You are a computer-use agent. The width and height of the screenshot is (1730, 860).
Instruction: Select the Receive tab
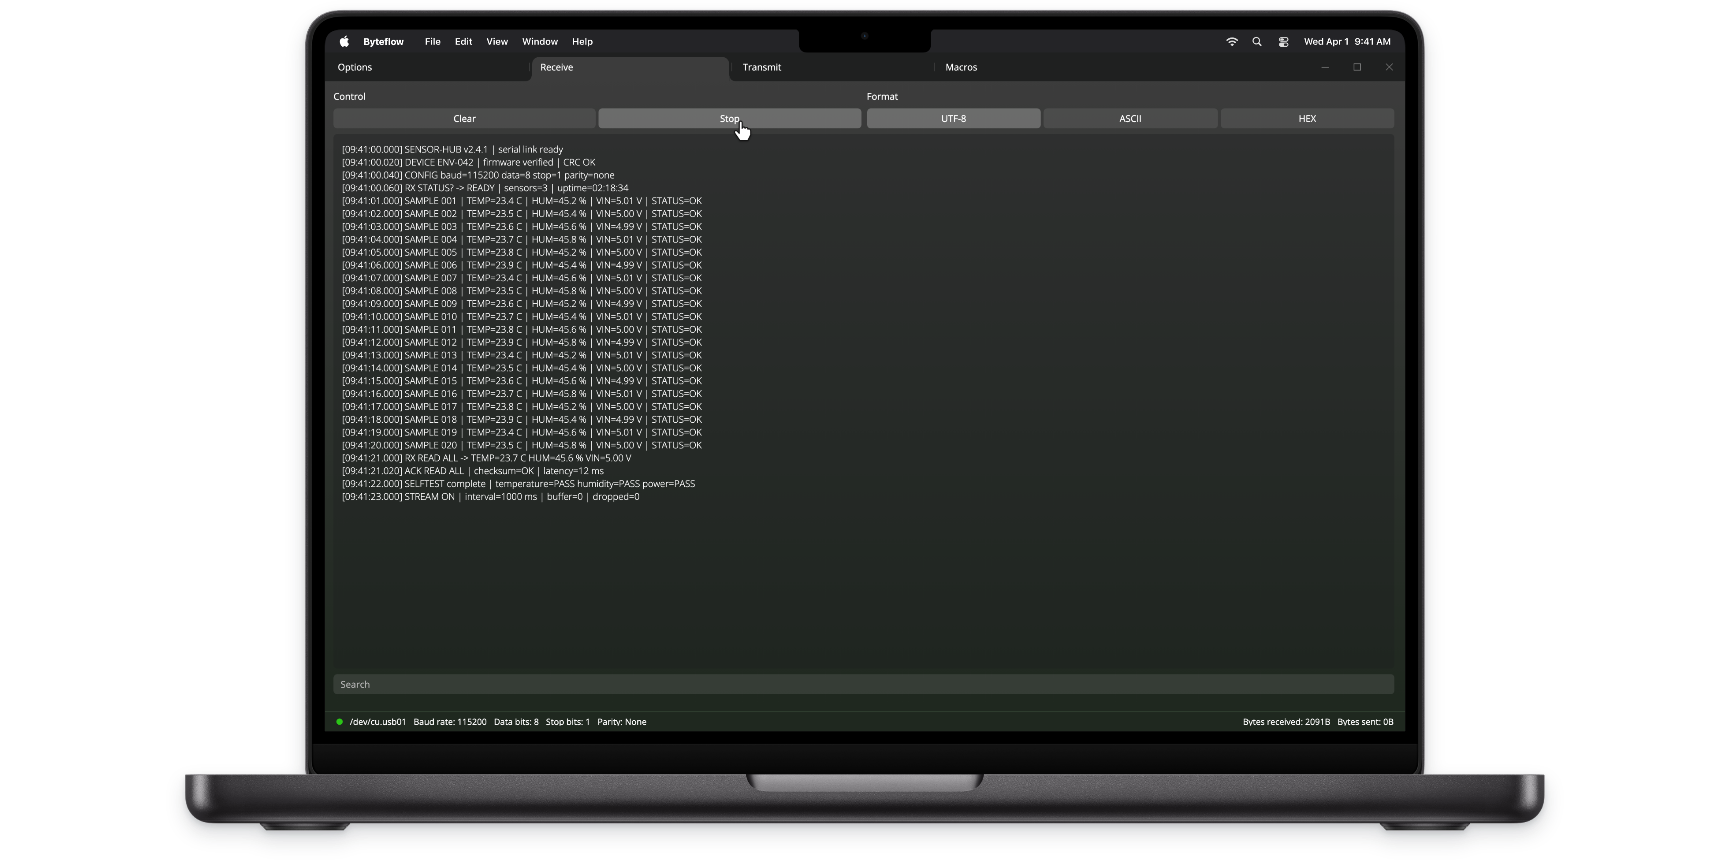point(630,68)
